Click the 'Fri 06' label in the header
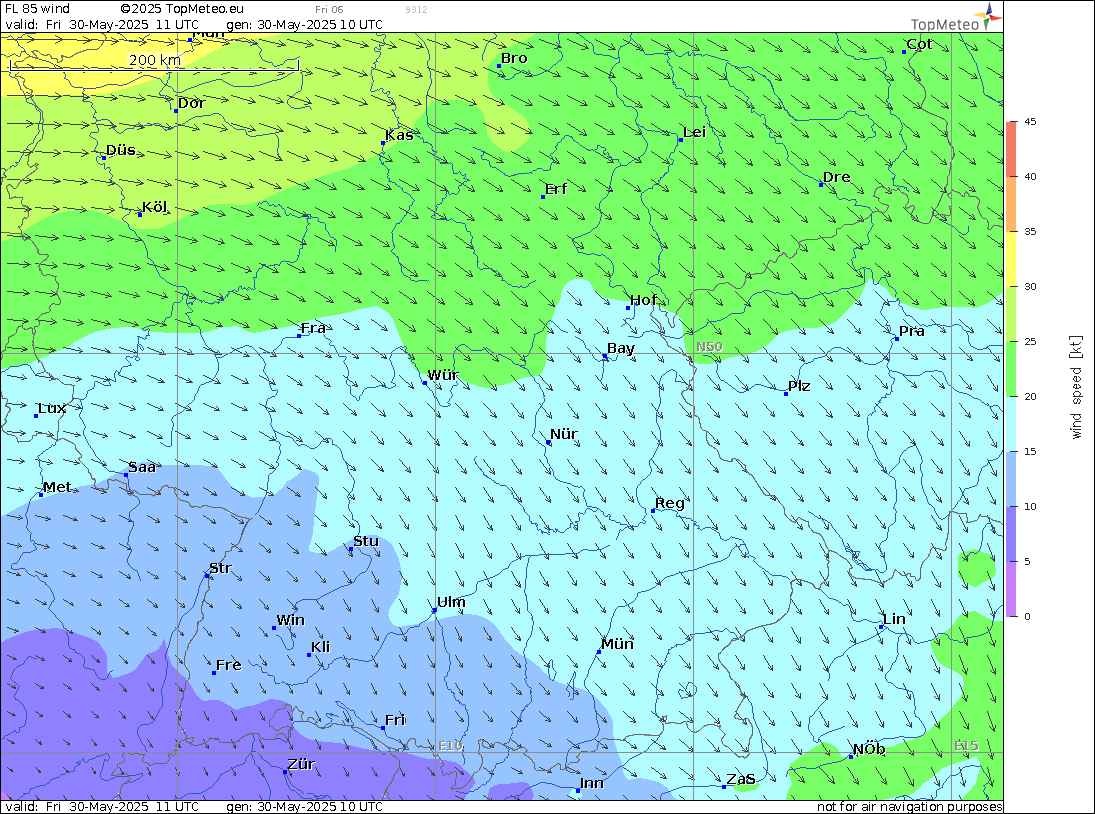Image resolution: width=1095 pixels, height=814 pixels. click(x=329, y=9)
